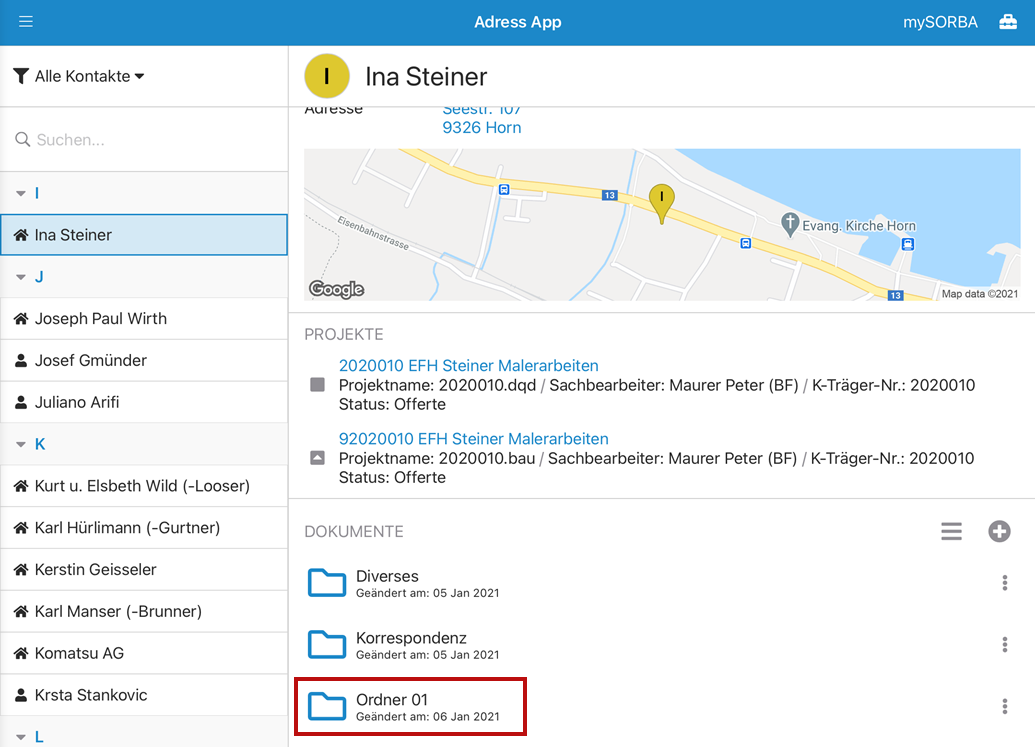The image size is (1035, 747).
Task: Open the Dokumente list view menu
Action: (951, 531)
